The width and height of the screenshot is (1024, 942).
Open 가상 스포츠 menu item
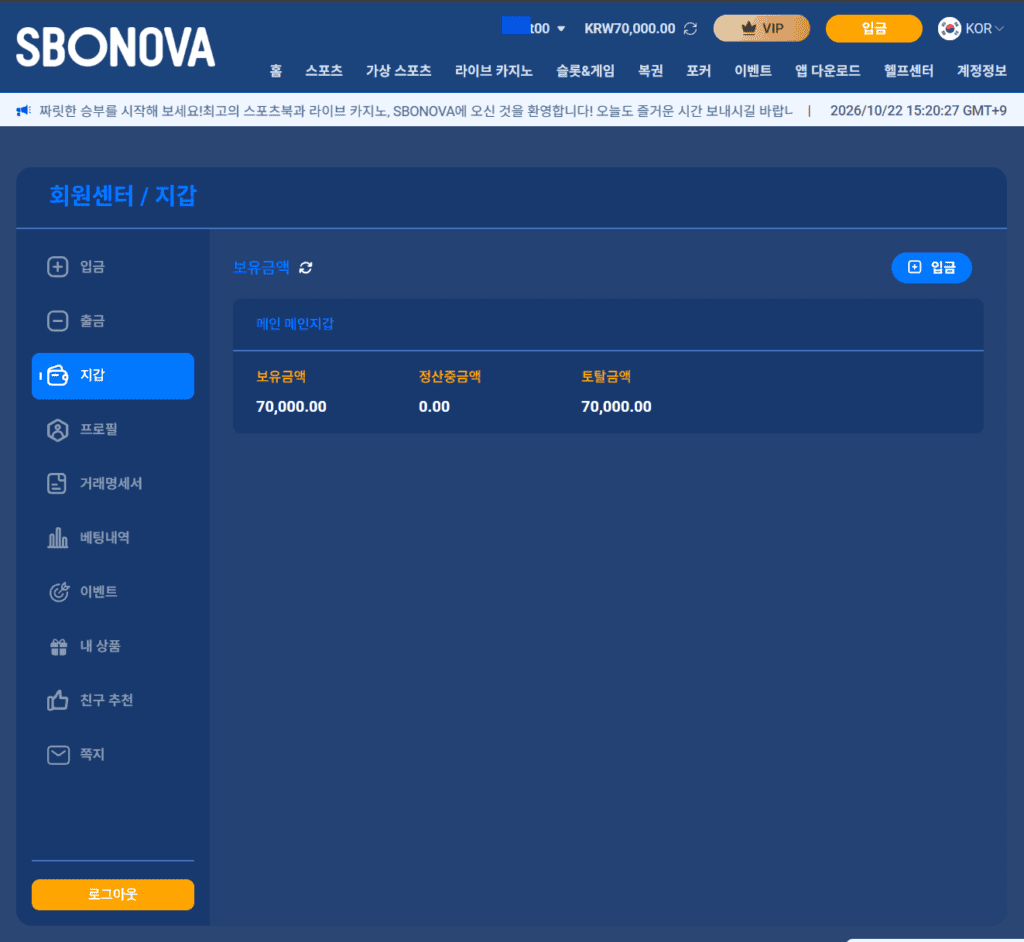(x=399, y=71)
